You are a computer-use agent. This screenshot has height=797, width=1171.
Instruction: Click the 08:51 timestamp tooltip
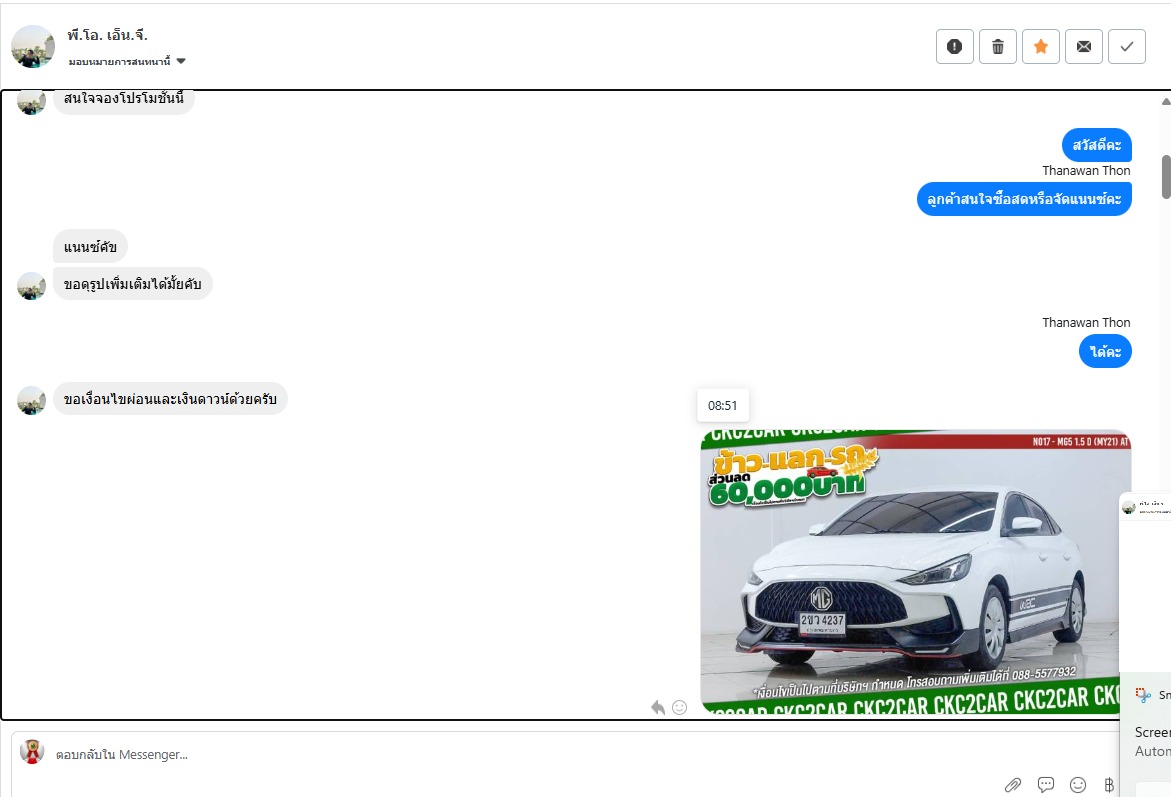pos(722,406)
